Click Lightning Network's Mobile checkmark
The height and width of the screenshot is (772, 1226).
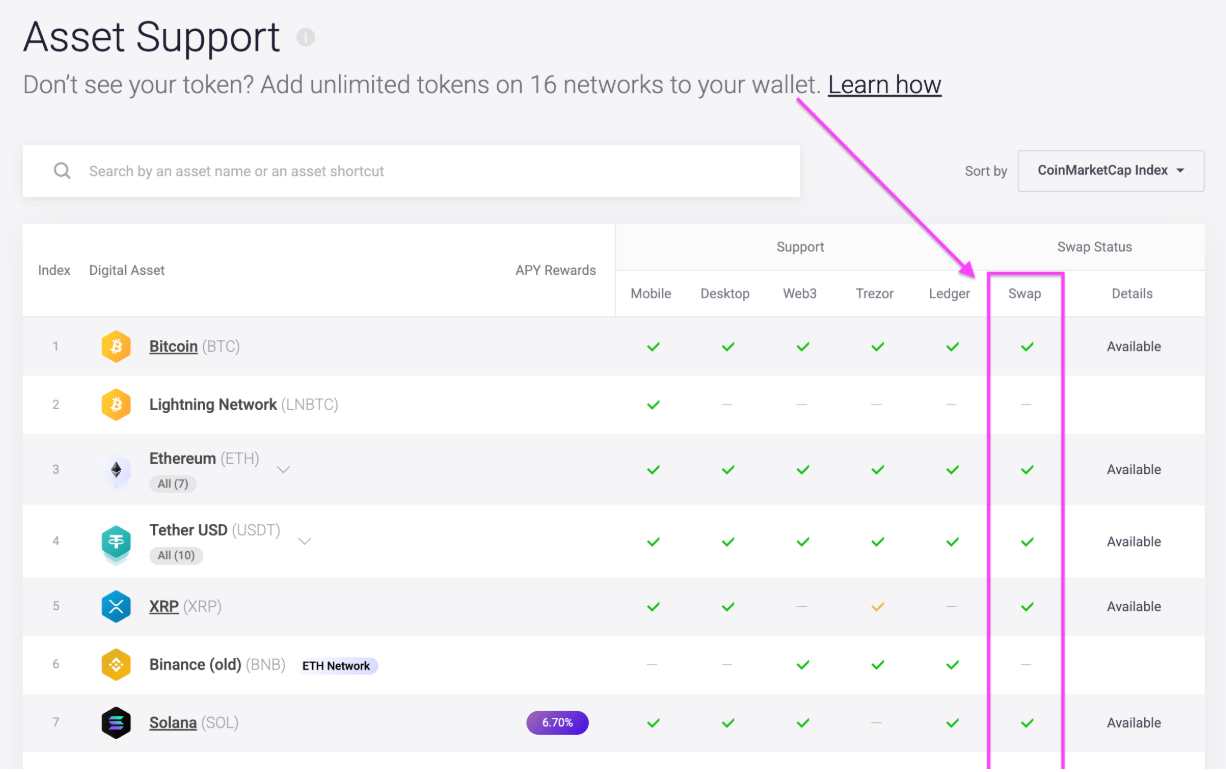point(653,405)
